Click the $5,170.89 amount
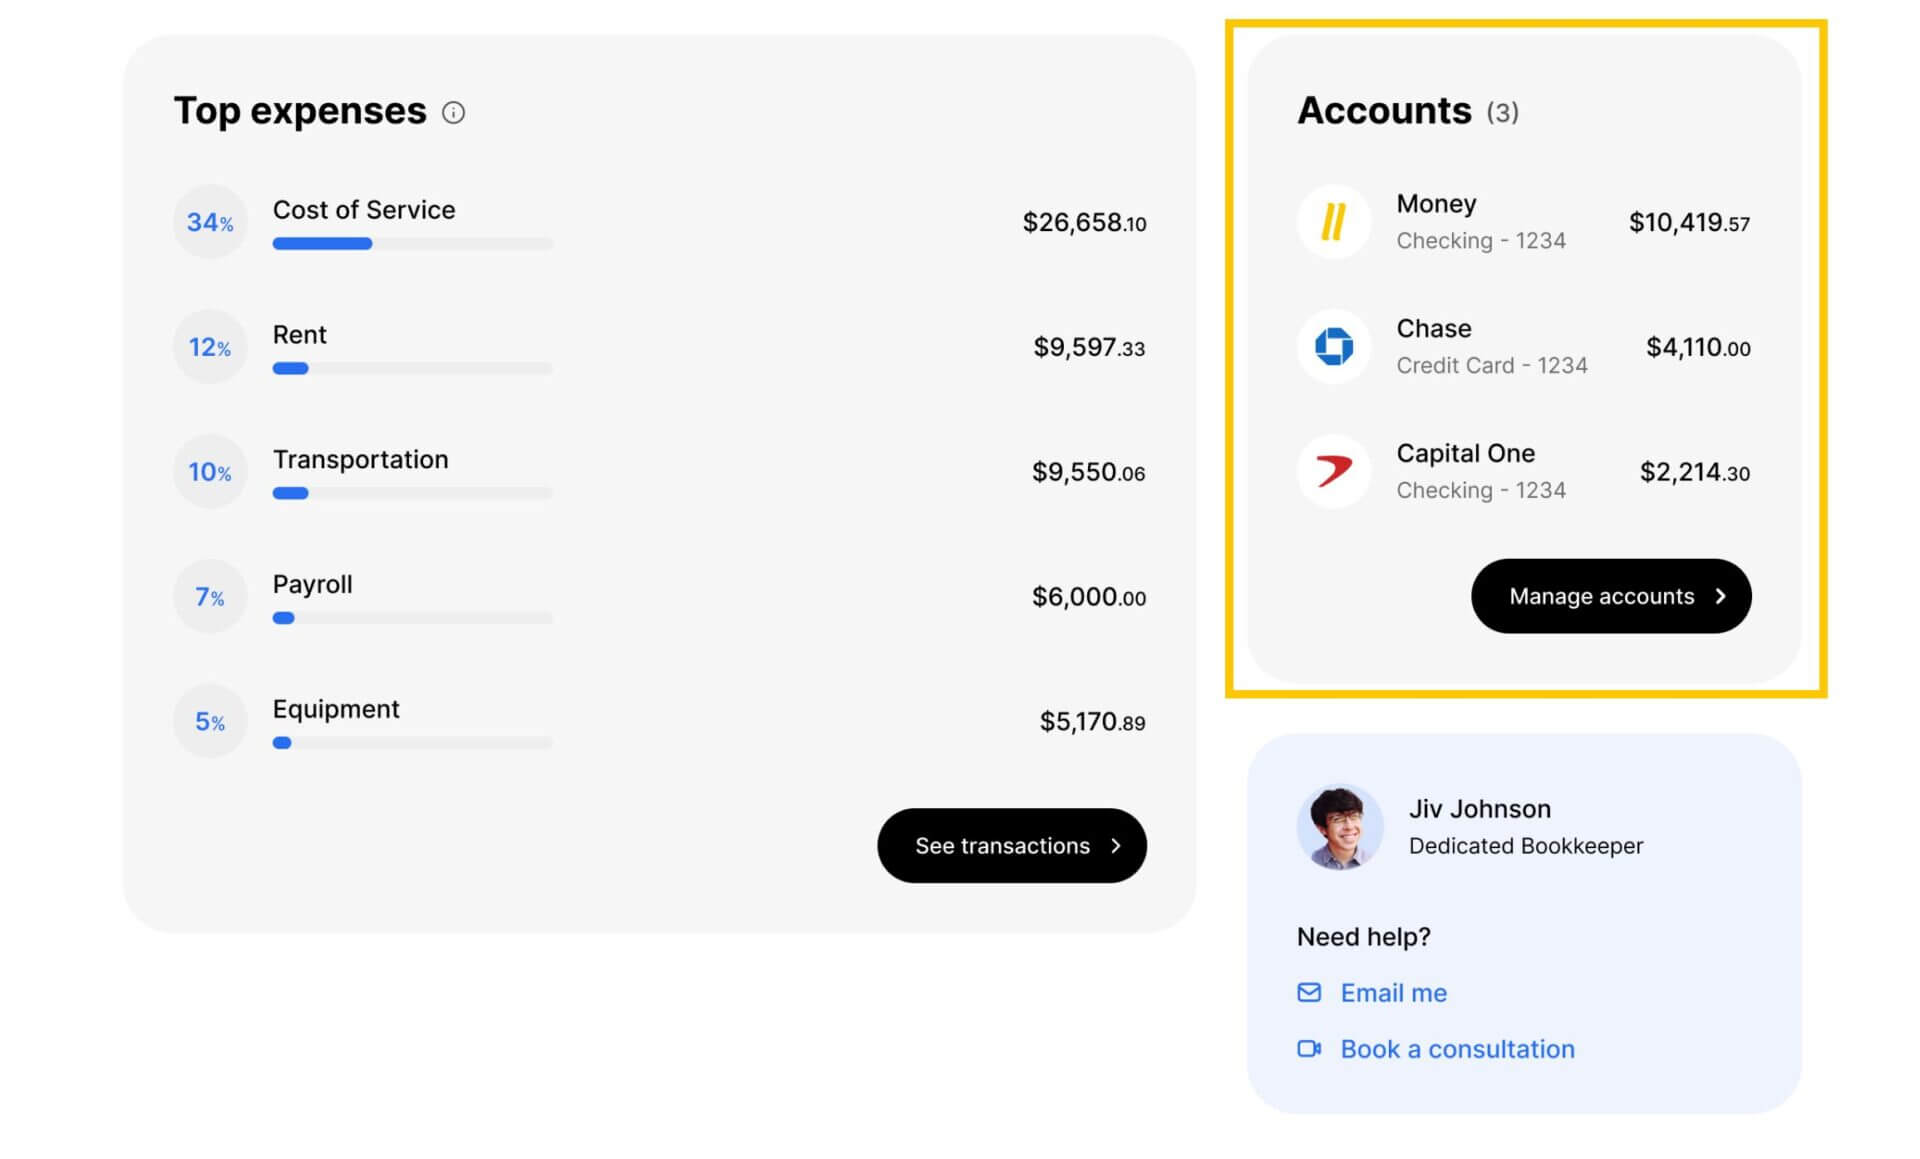 [x=1092, y=722]
